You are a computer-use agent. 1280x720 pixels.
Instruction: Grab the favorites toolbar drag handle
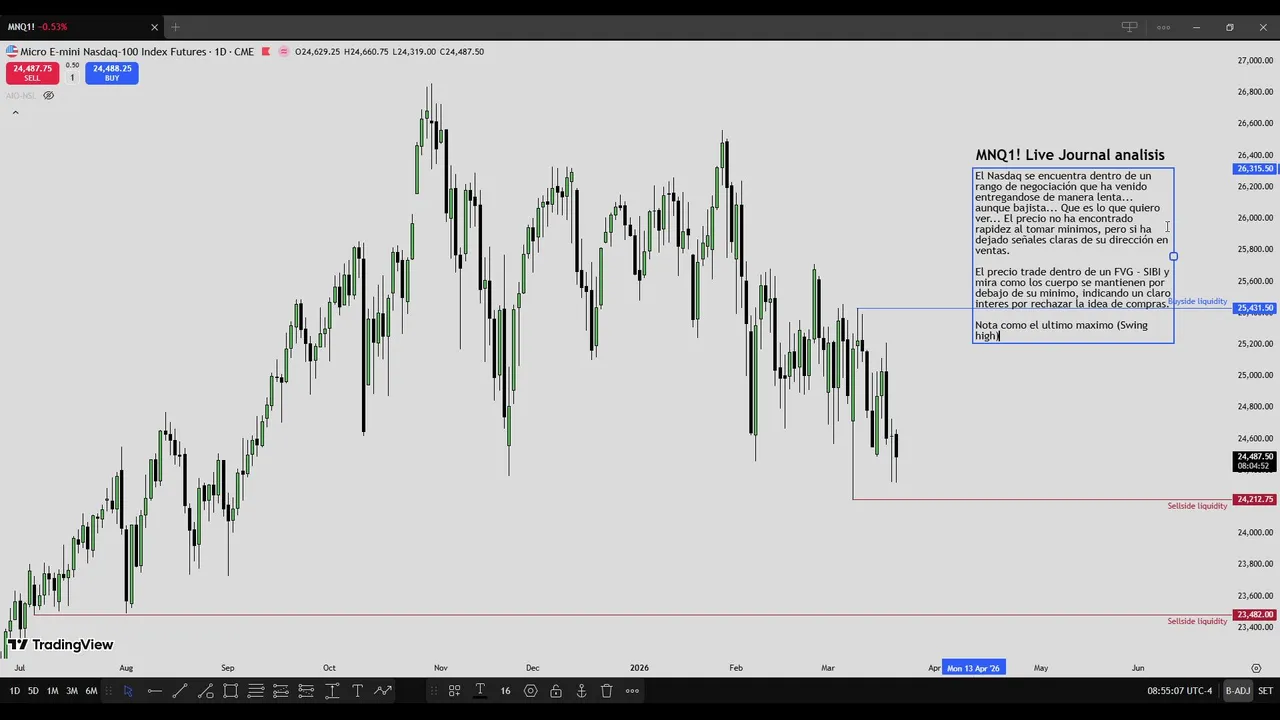(108, 691)
